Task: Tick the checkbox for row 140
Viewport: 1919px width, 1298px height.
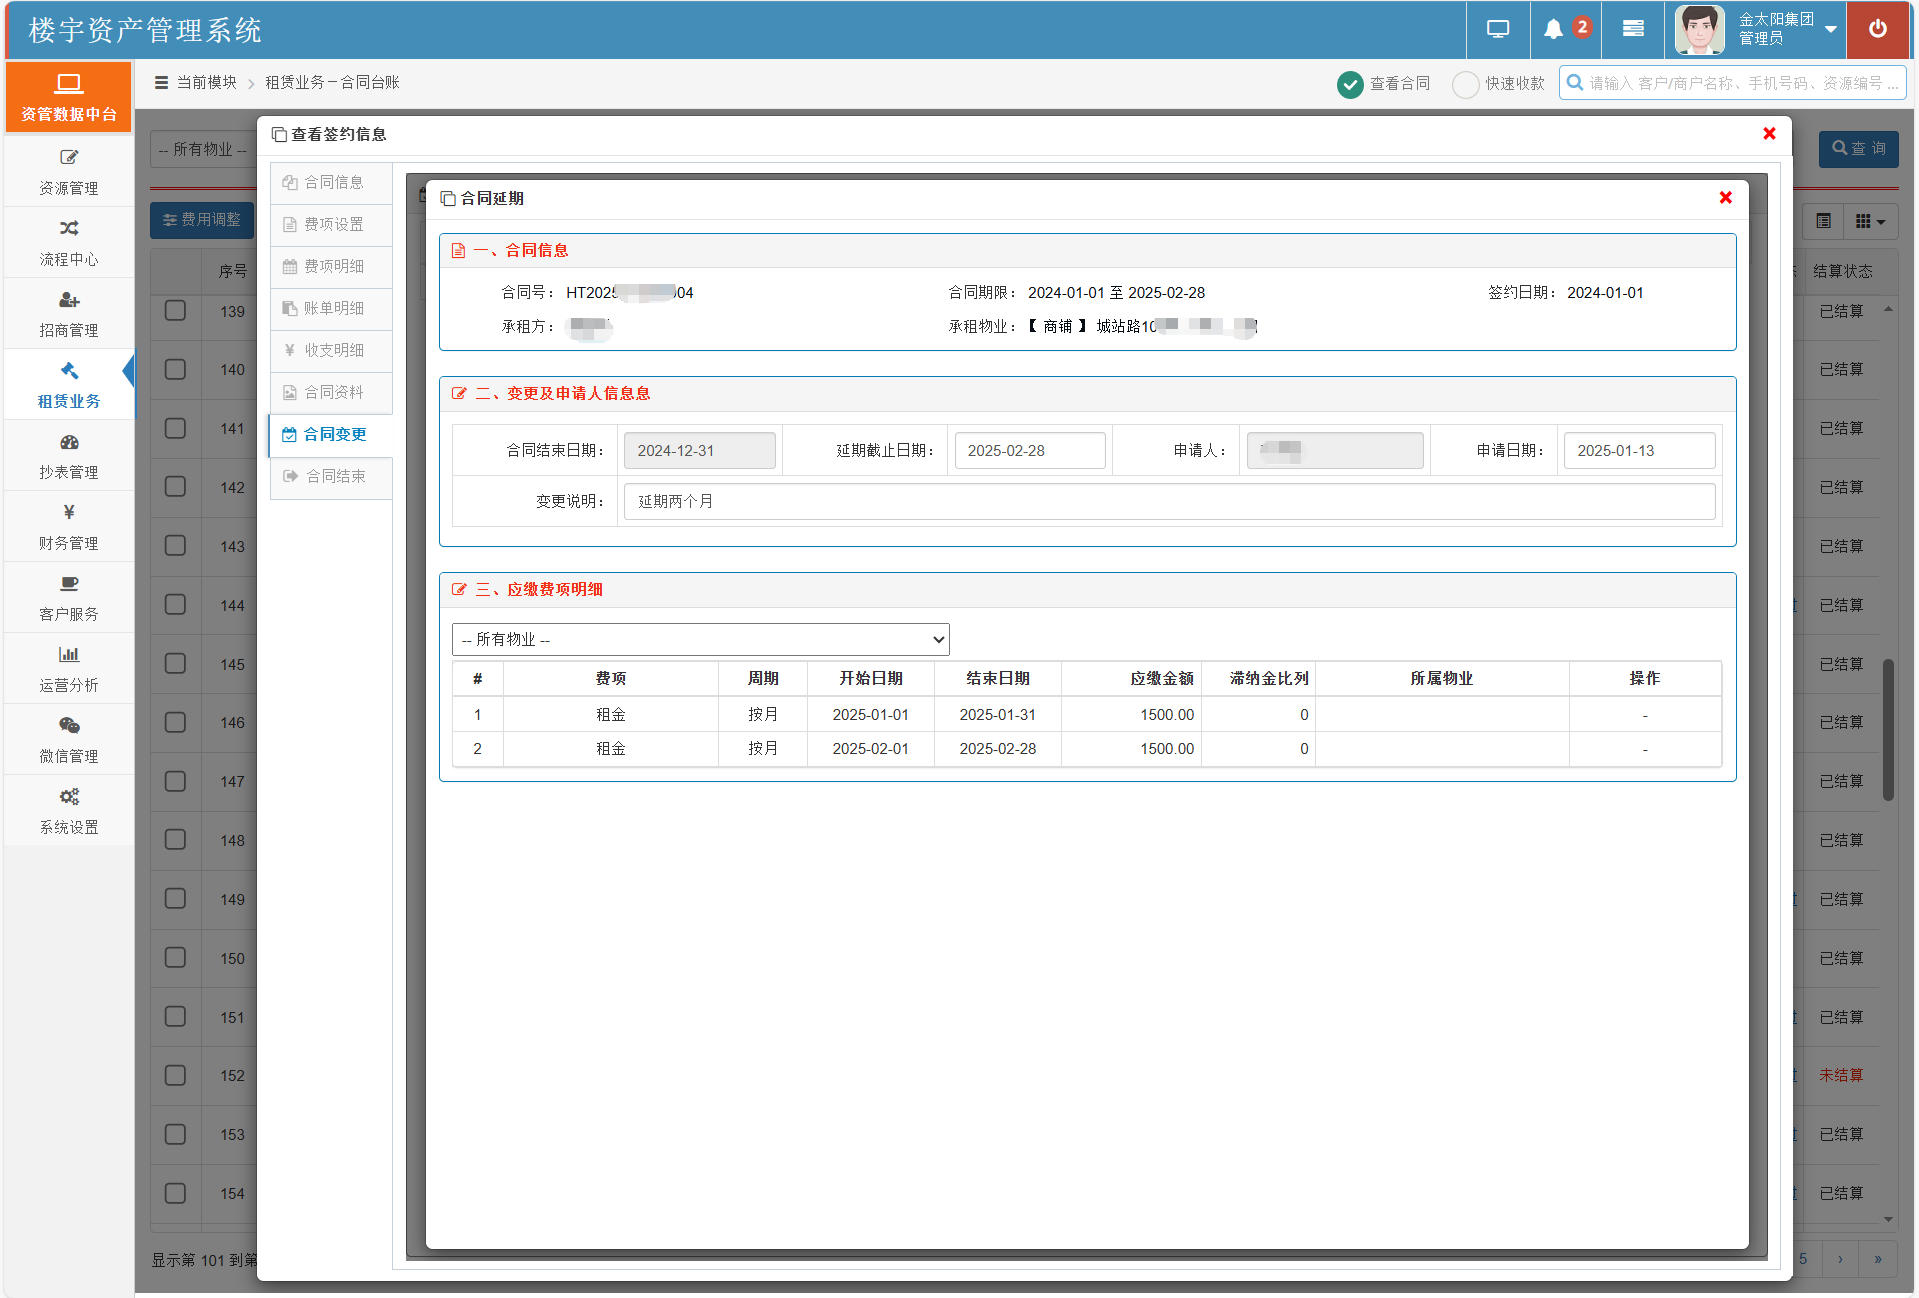Action: point(175,369)
